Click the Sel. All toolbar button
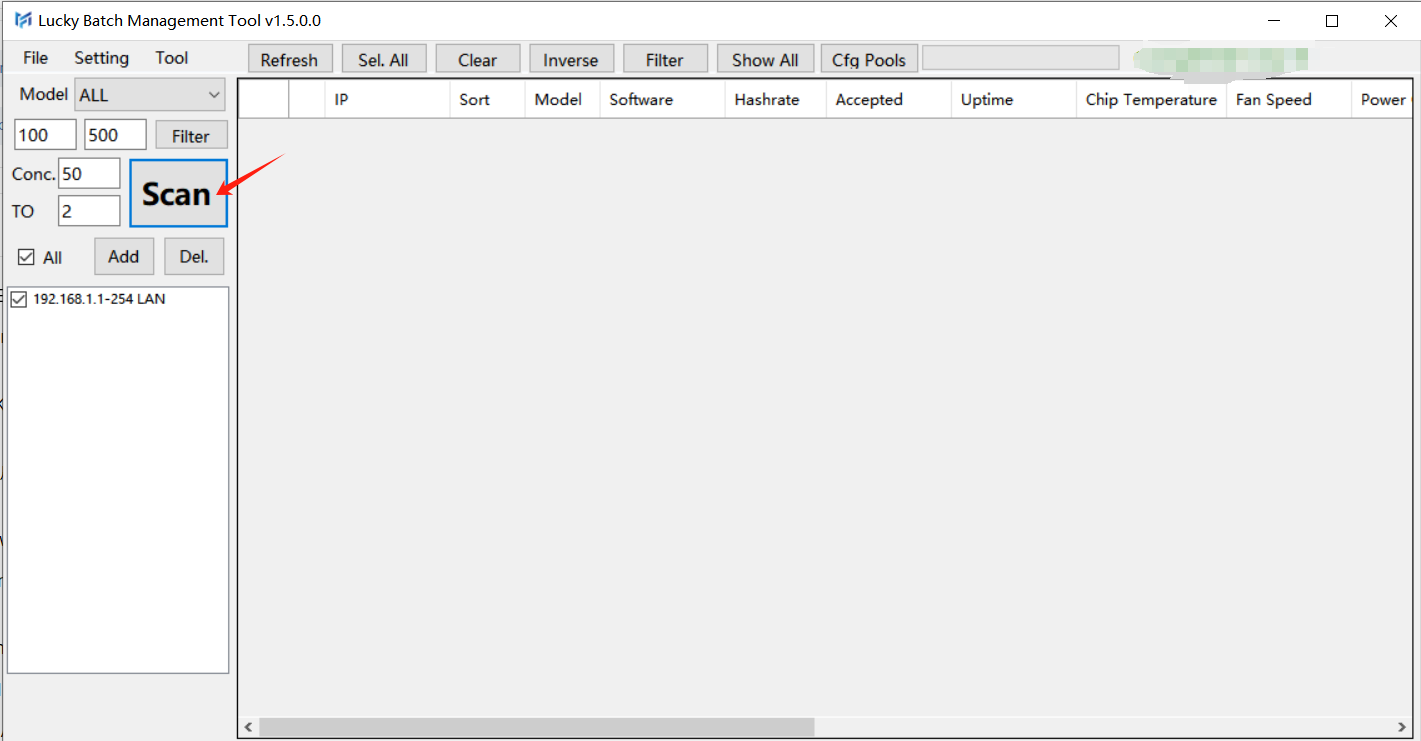Viewport: 1421px width, 741px height. pyautogui.click(x=383, y=60)
